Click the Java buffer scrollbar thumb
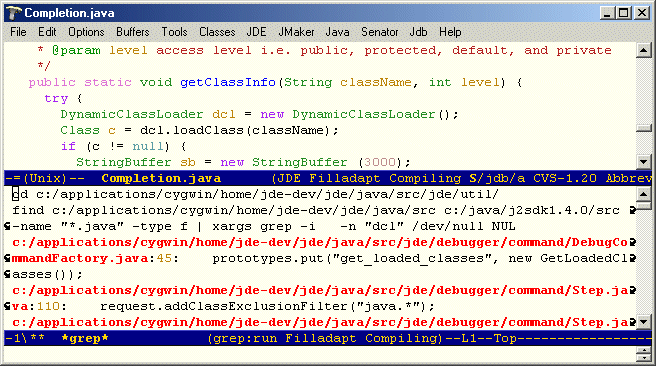 (x=643, y=128)
